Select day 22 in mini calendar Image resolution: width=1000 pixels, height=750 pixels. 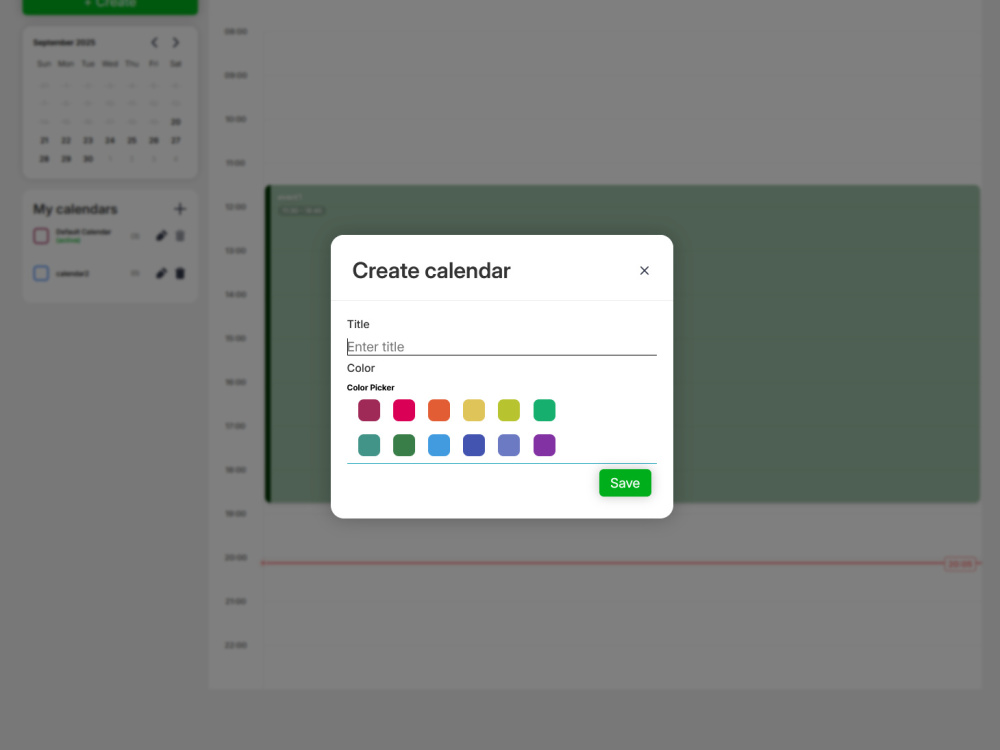point(66,140)
